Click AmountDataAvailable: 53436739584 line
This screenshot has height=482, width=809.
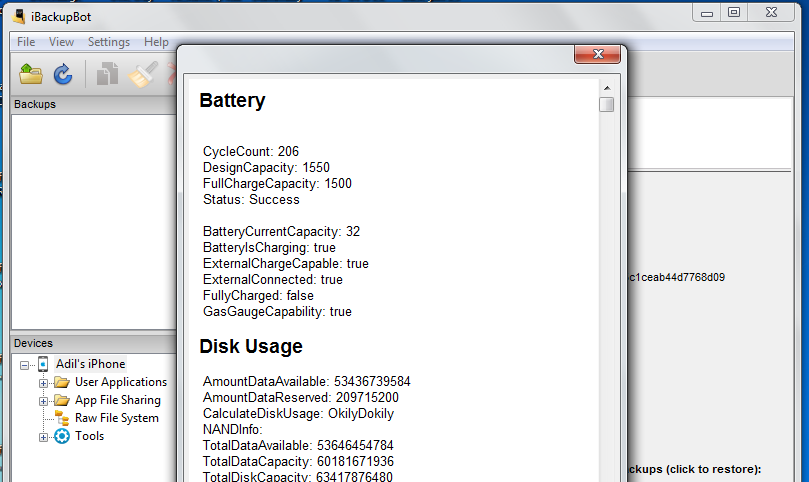pyautogui.click(x=306, y=382)
